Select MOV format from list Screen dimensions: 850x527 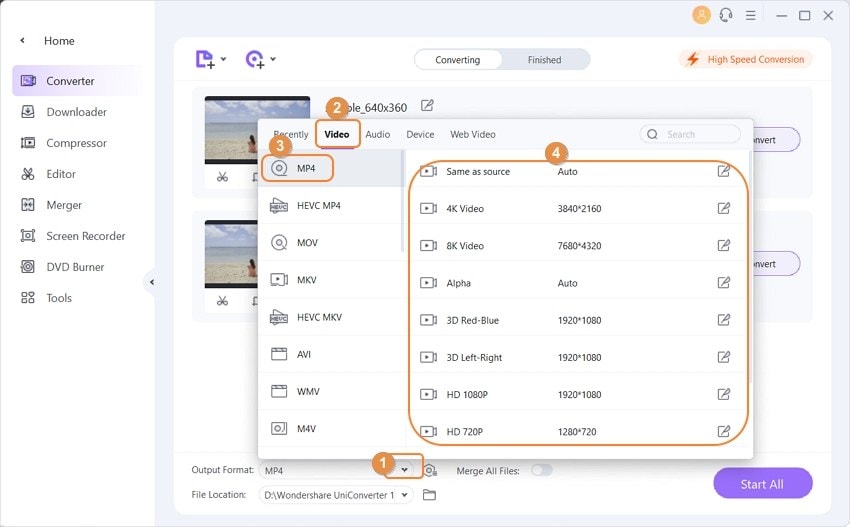coord(307,243)
